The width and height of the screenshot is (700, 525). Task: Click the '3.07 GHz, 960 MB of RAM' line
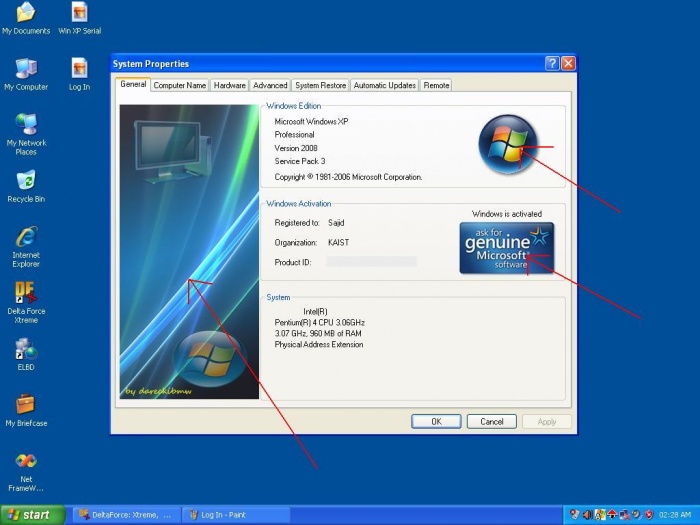coord(317,333)
